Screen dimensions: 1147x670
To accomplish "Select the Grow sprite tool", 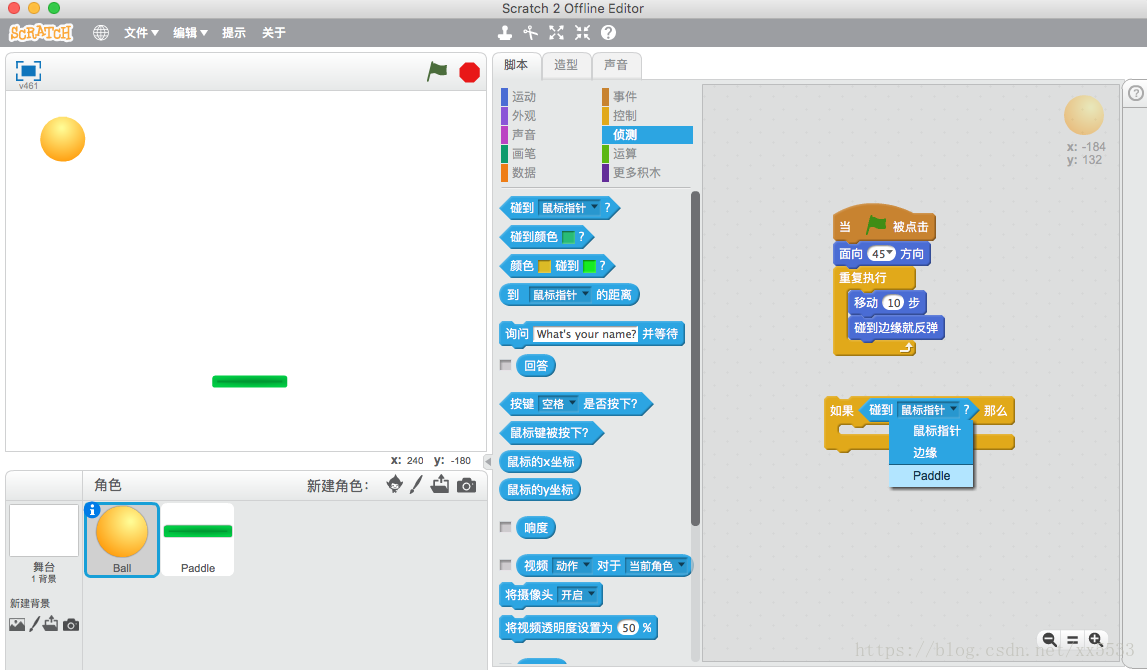I will [x=557, y=33].
